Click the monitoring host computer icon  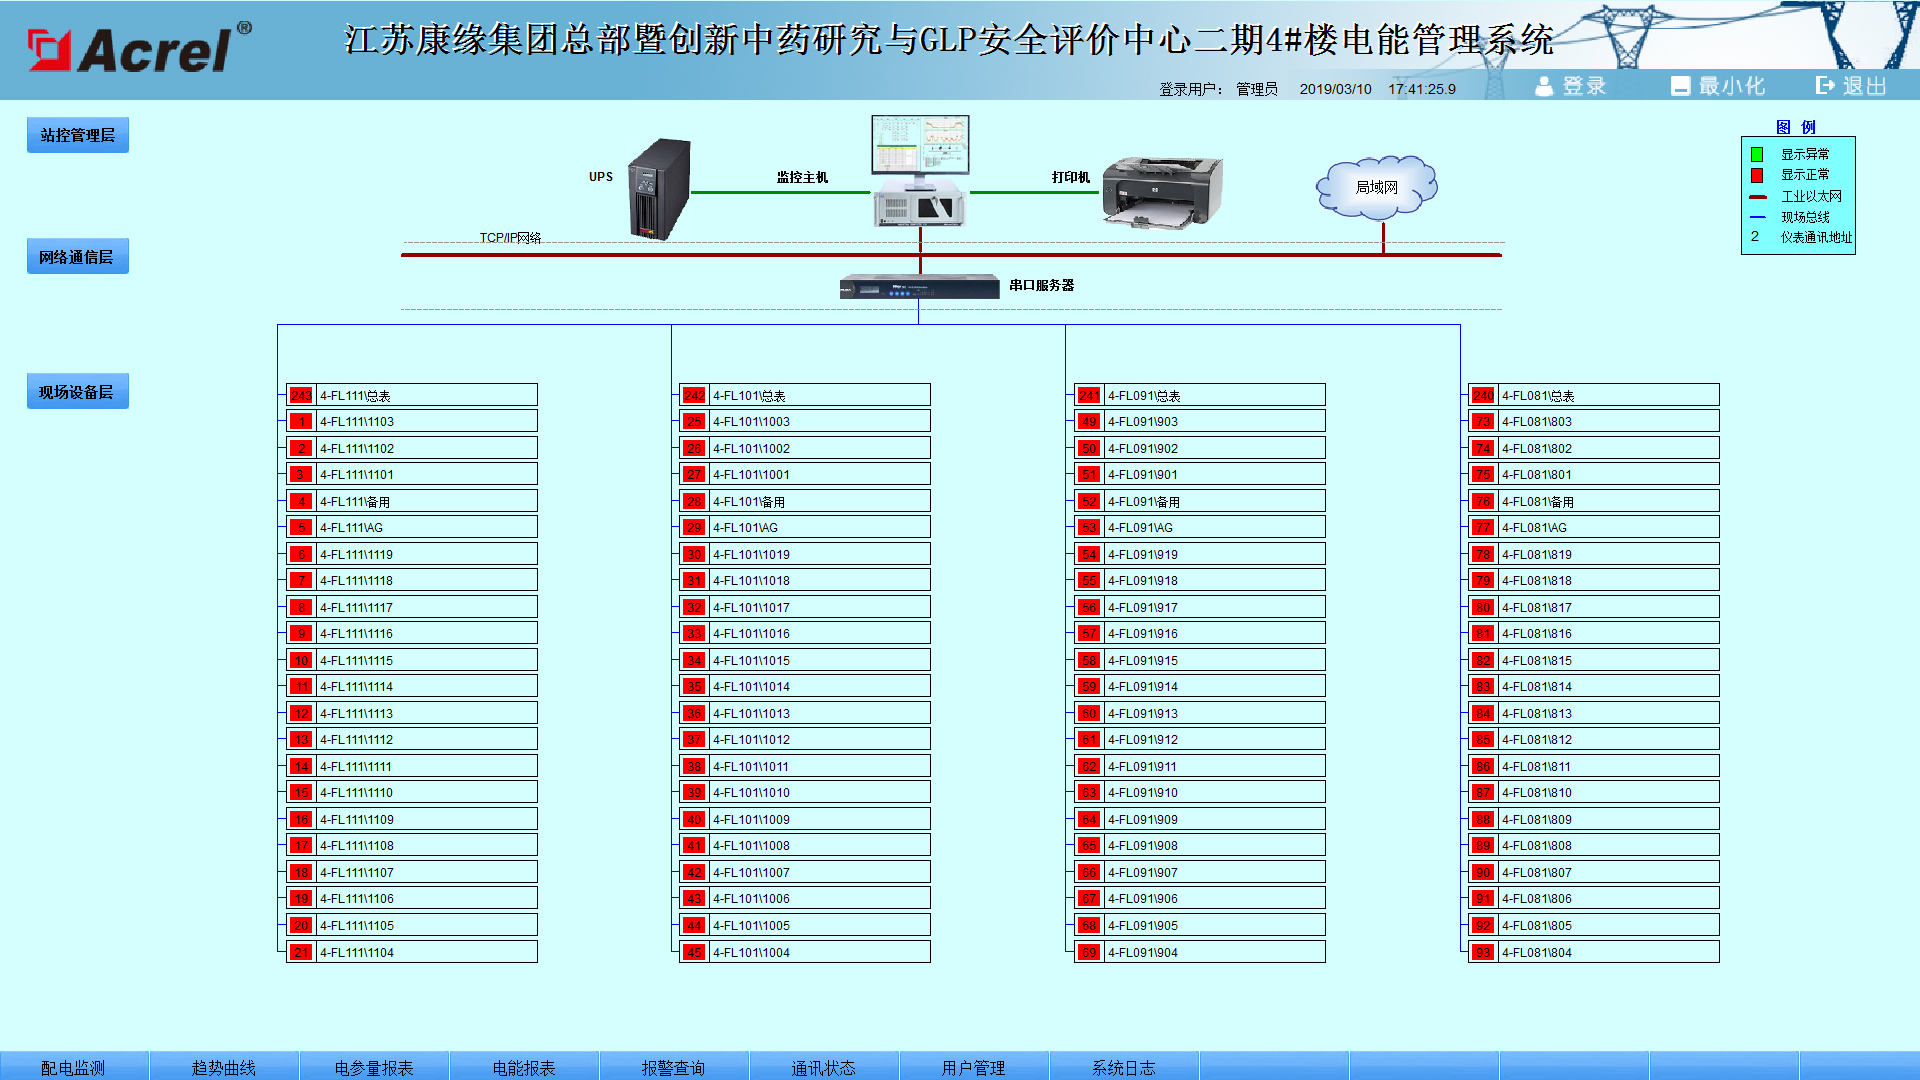tap(920, 170)
